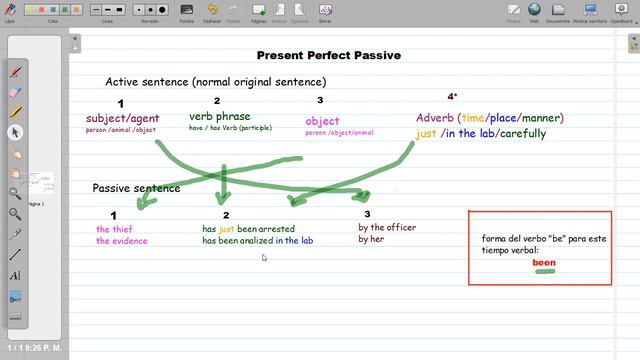Select the large eraser size
This screenshot has height=360, width=640.
click(162, 10)
